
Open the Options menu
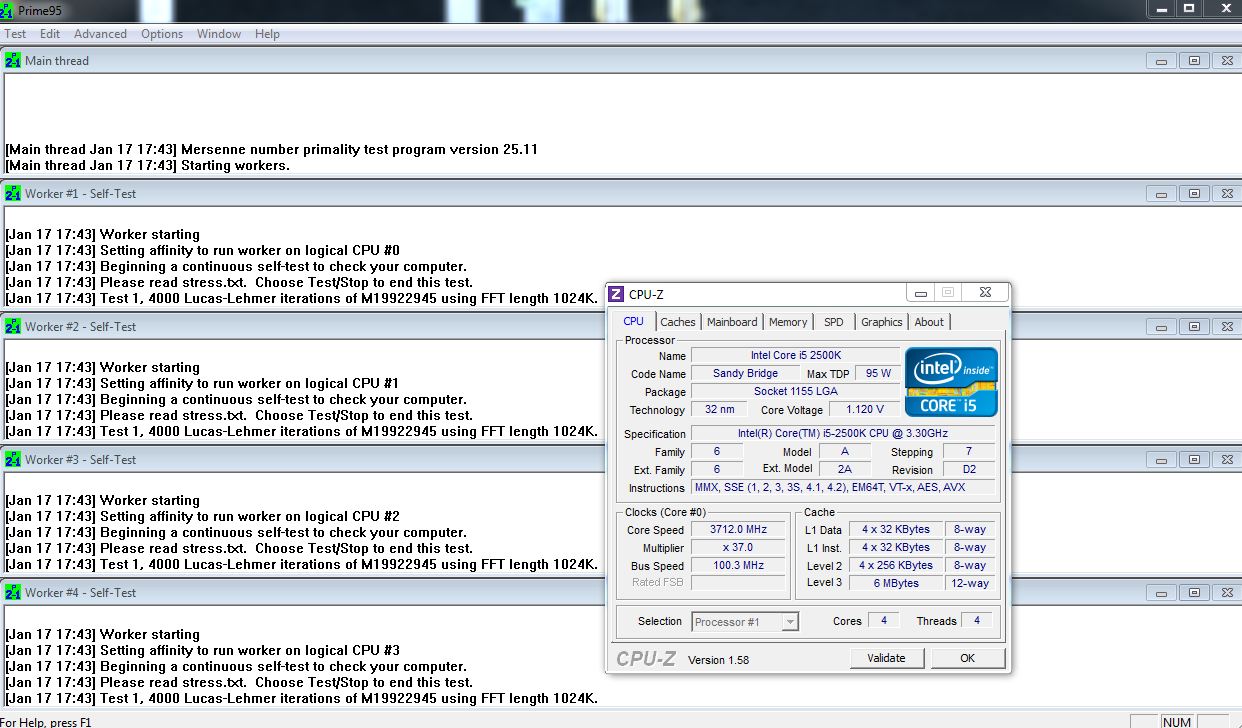coord(162,34)
